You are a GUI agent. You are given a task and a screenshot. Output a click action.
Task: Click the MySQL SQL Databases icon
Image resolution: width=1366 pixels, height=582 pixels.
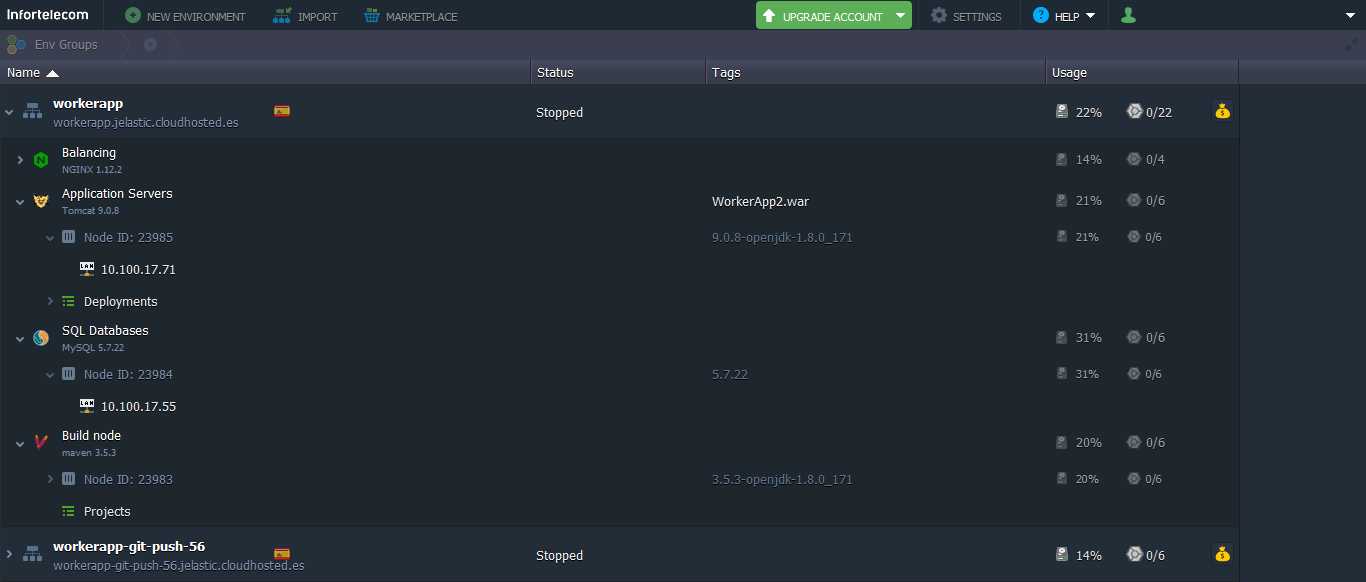(41, 338)
